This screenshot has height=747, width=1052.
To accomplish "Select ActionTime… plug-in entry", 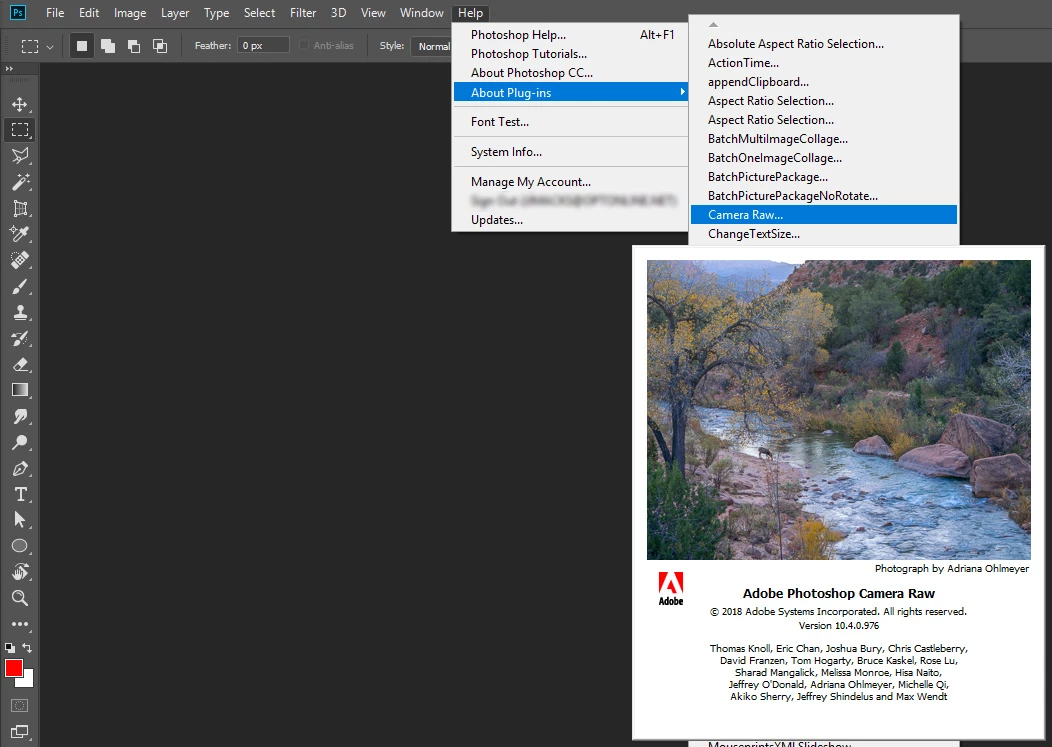I will (x=823, y=62).
